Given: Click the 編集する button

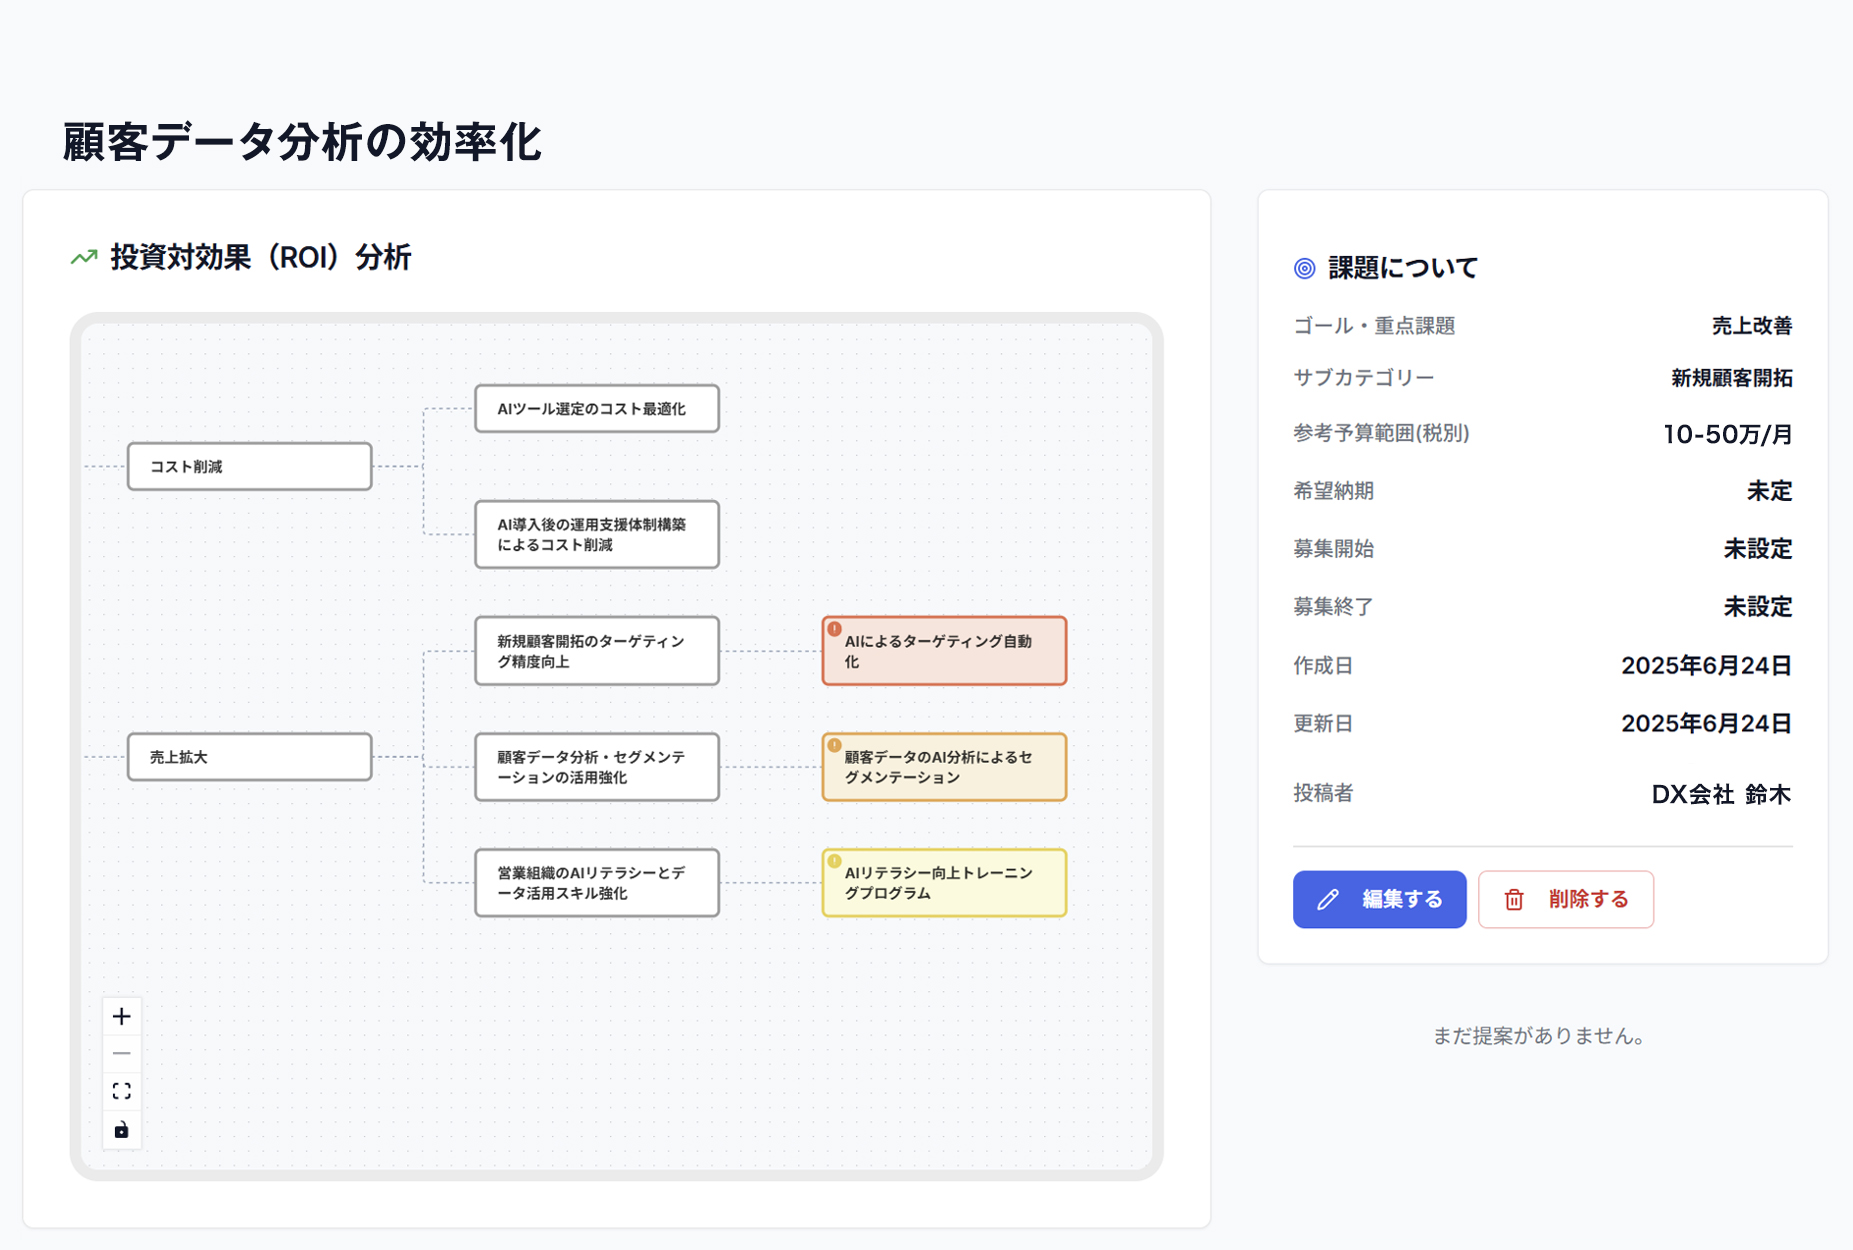Looking at the screenshot, I should [1379, 899].
